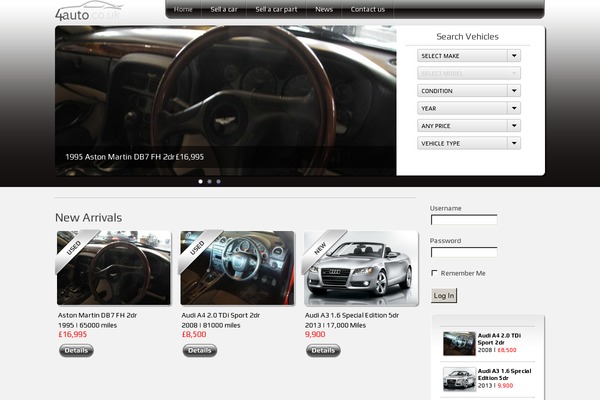The height and width of the screenshot is (400, 600).
Task: Select the first slider pagination dot
Action: click(x=200, y=181)
